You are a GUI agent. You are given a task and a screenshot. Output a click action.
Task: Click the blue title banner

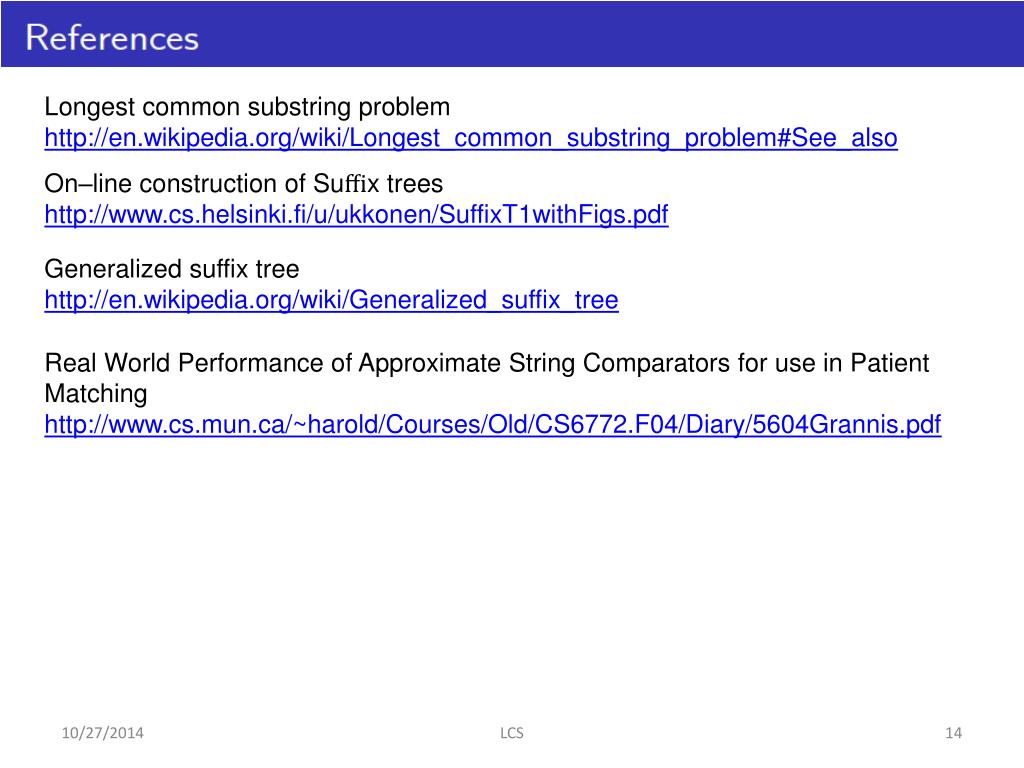pos(512,34)
